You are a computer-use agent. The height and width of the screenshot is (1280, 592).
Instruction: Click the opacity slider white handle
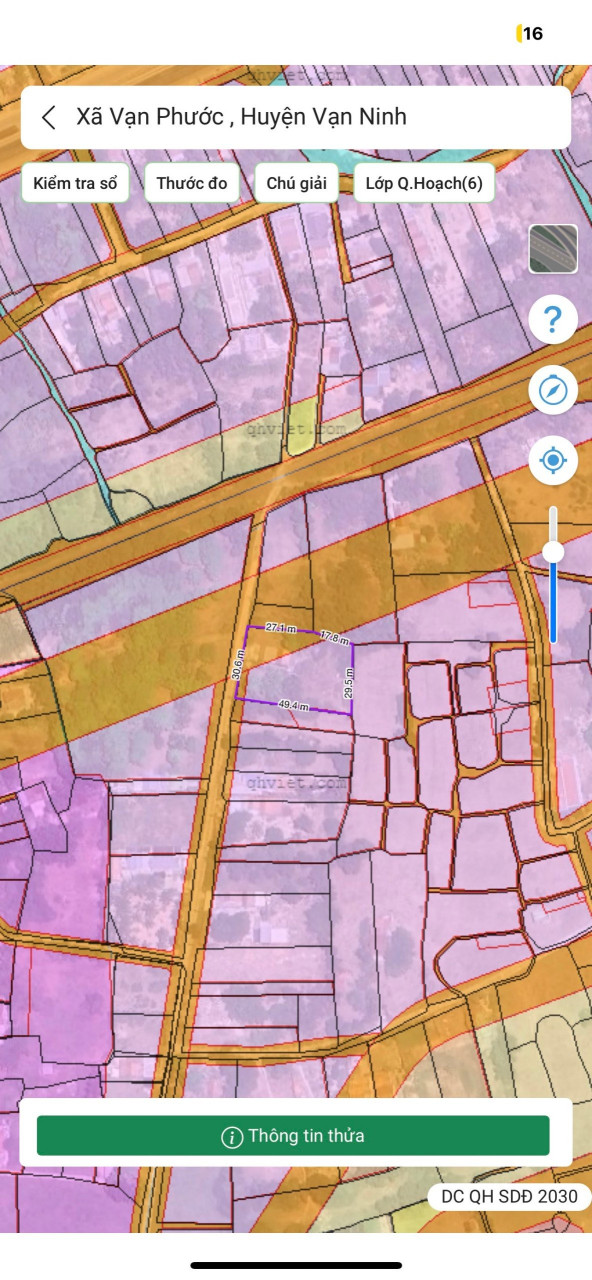point(553,552)
